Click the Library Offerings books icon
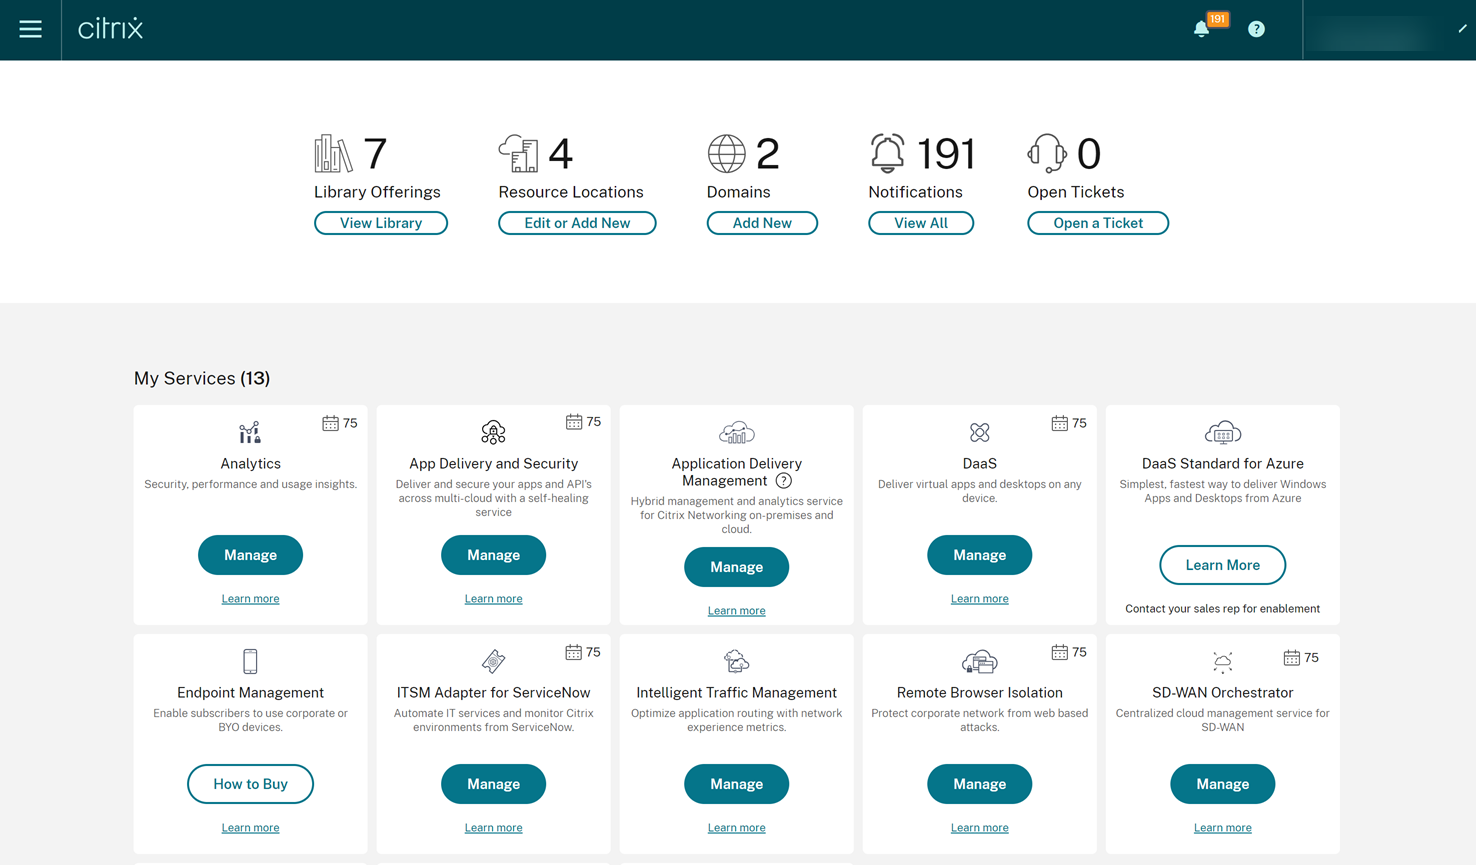1476x865 pixels. click(333, 154)
